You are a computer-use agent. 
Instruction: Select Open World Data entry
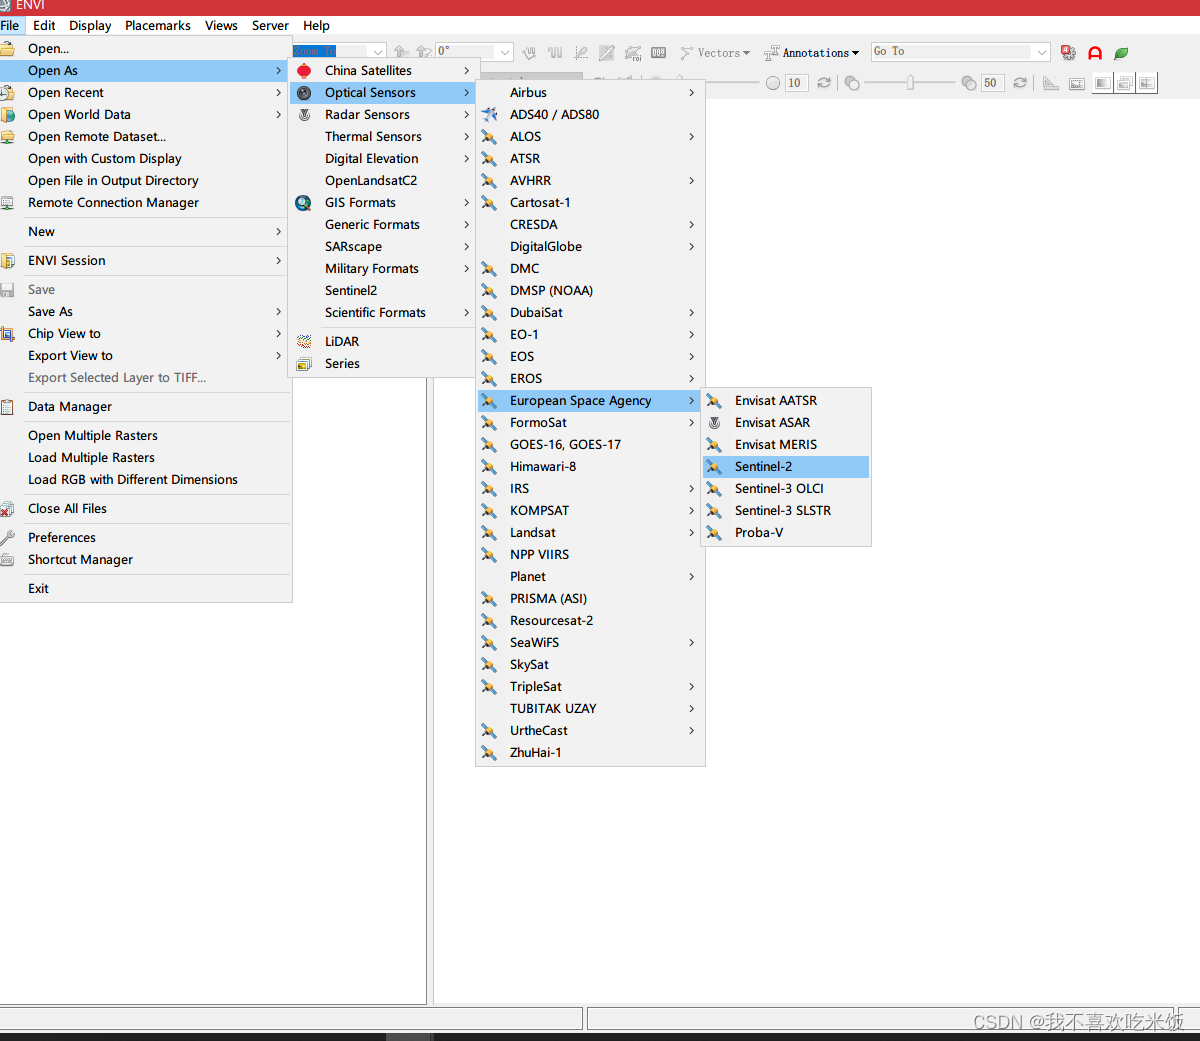click(x=146, y=114)
